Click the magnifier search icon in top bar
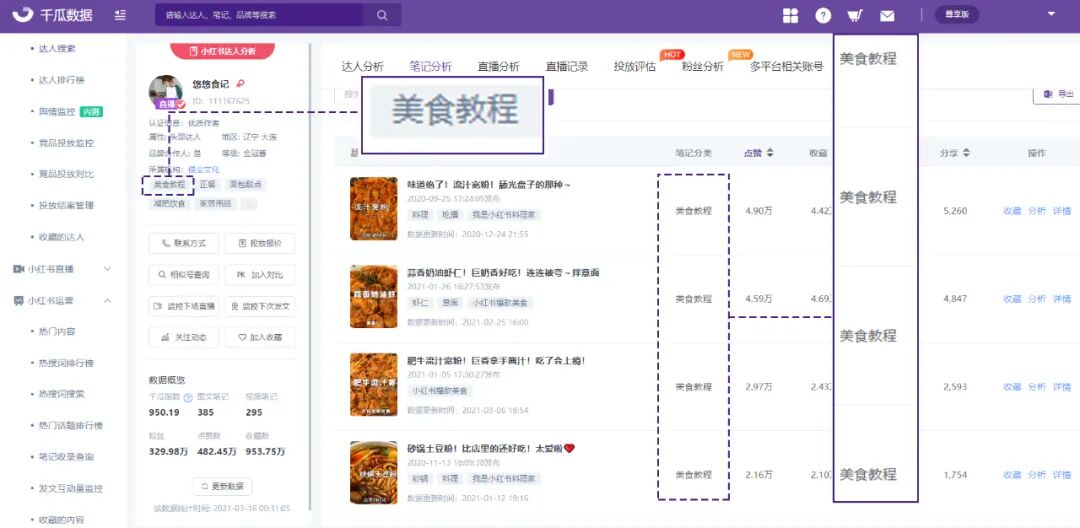 382,14
